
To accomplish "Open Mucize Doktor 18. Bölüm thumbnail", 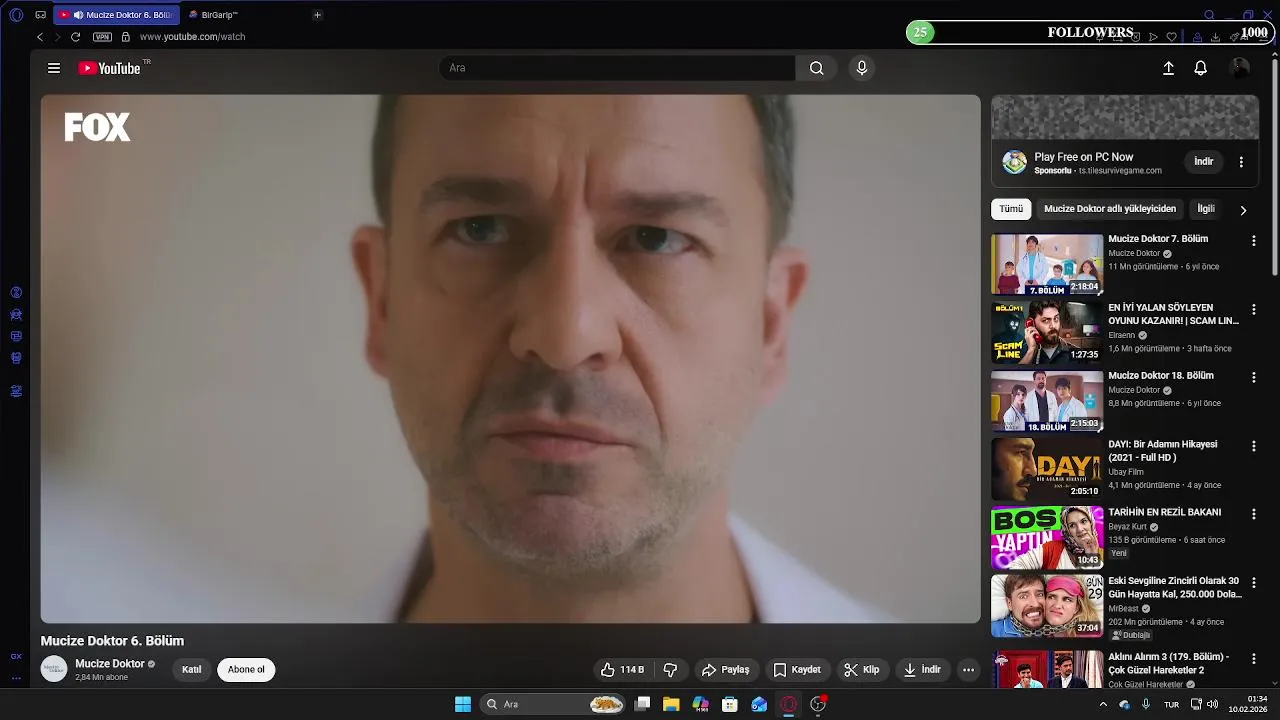I will [1047, 401].
